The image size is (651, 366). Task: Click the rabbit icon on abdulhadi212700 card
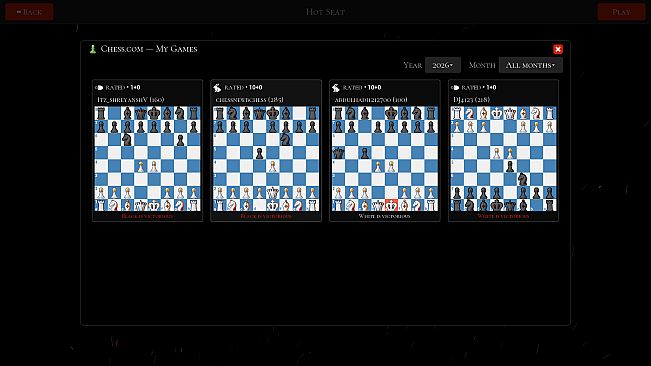[336, 88]
